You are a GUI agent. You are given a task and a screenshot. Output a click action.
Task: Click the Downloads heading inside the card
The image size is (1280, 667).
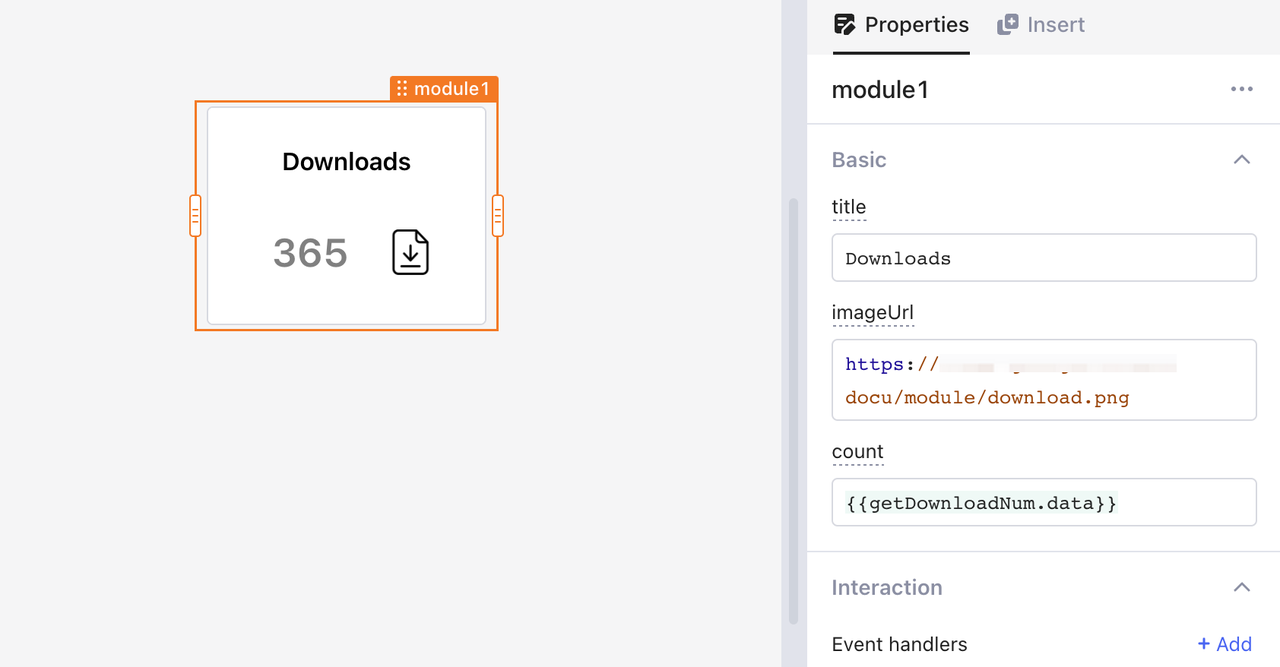click(346, 162)
